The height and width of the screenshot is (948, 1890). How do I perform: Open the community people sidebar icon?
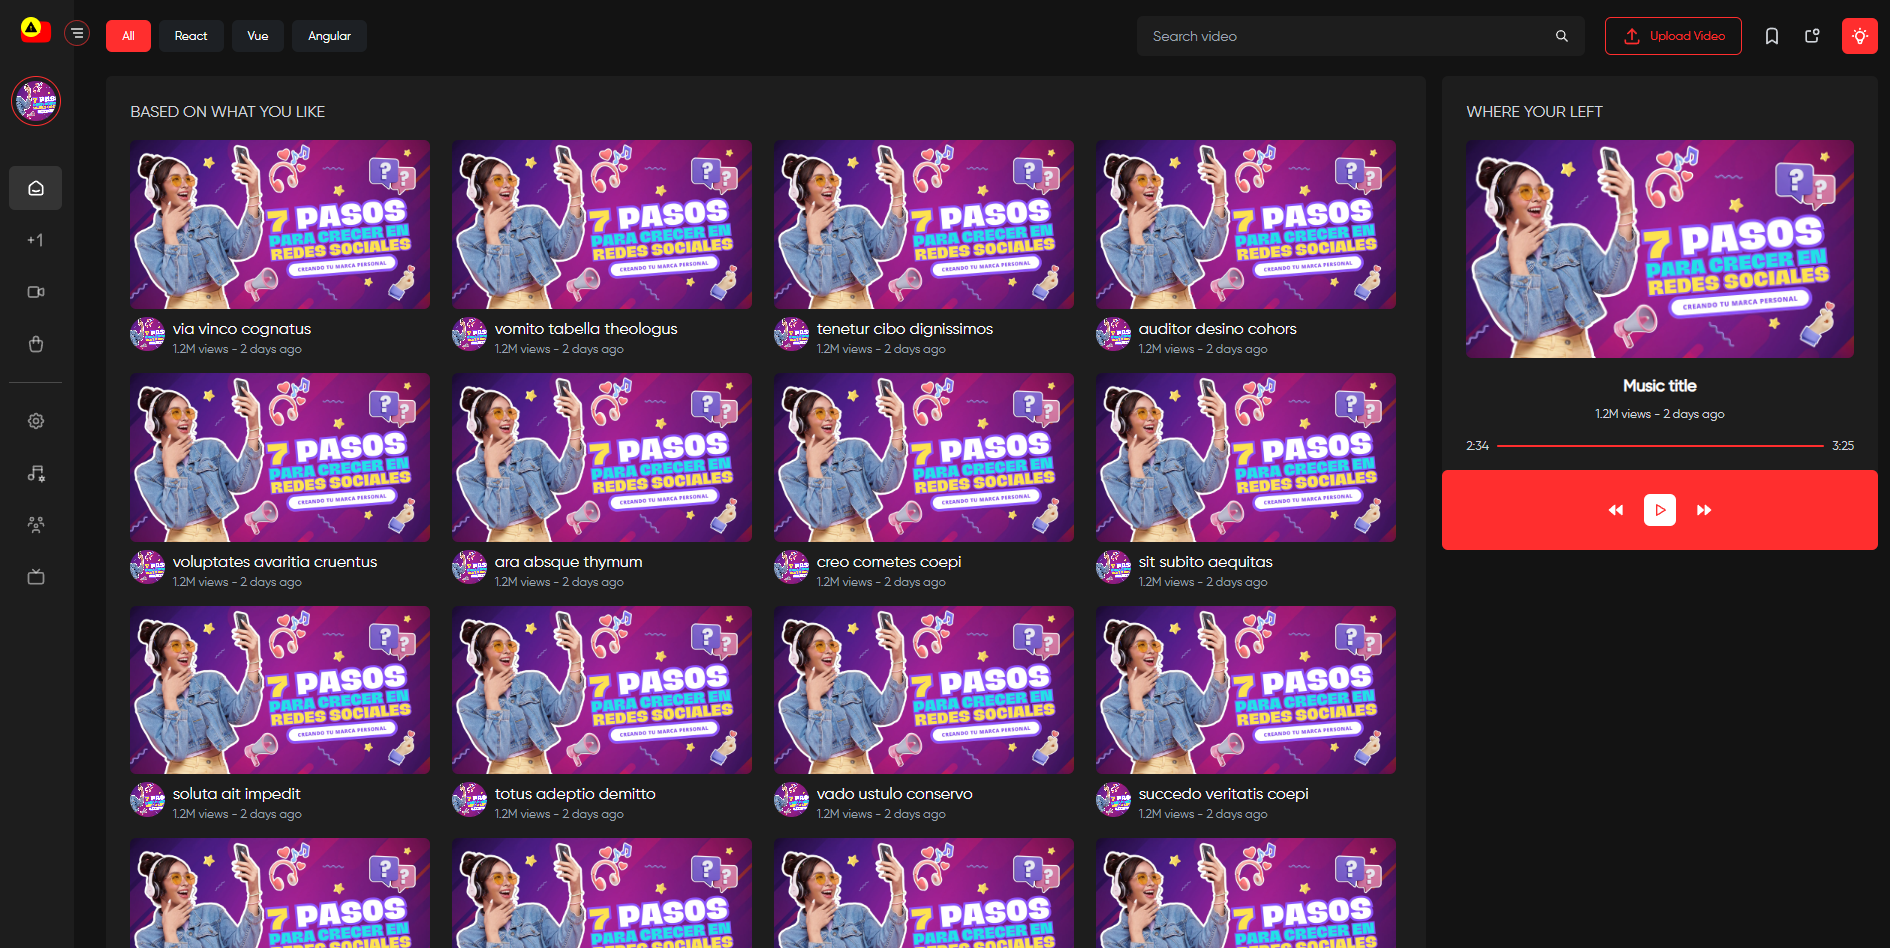(36, 525)
